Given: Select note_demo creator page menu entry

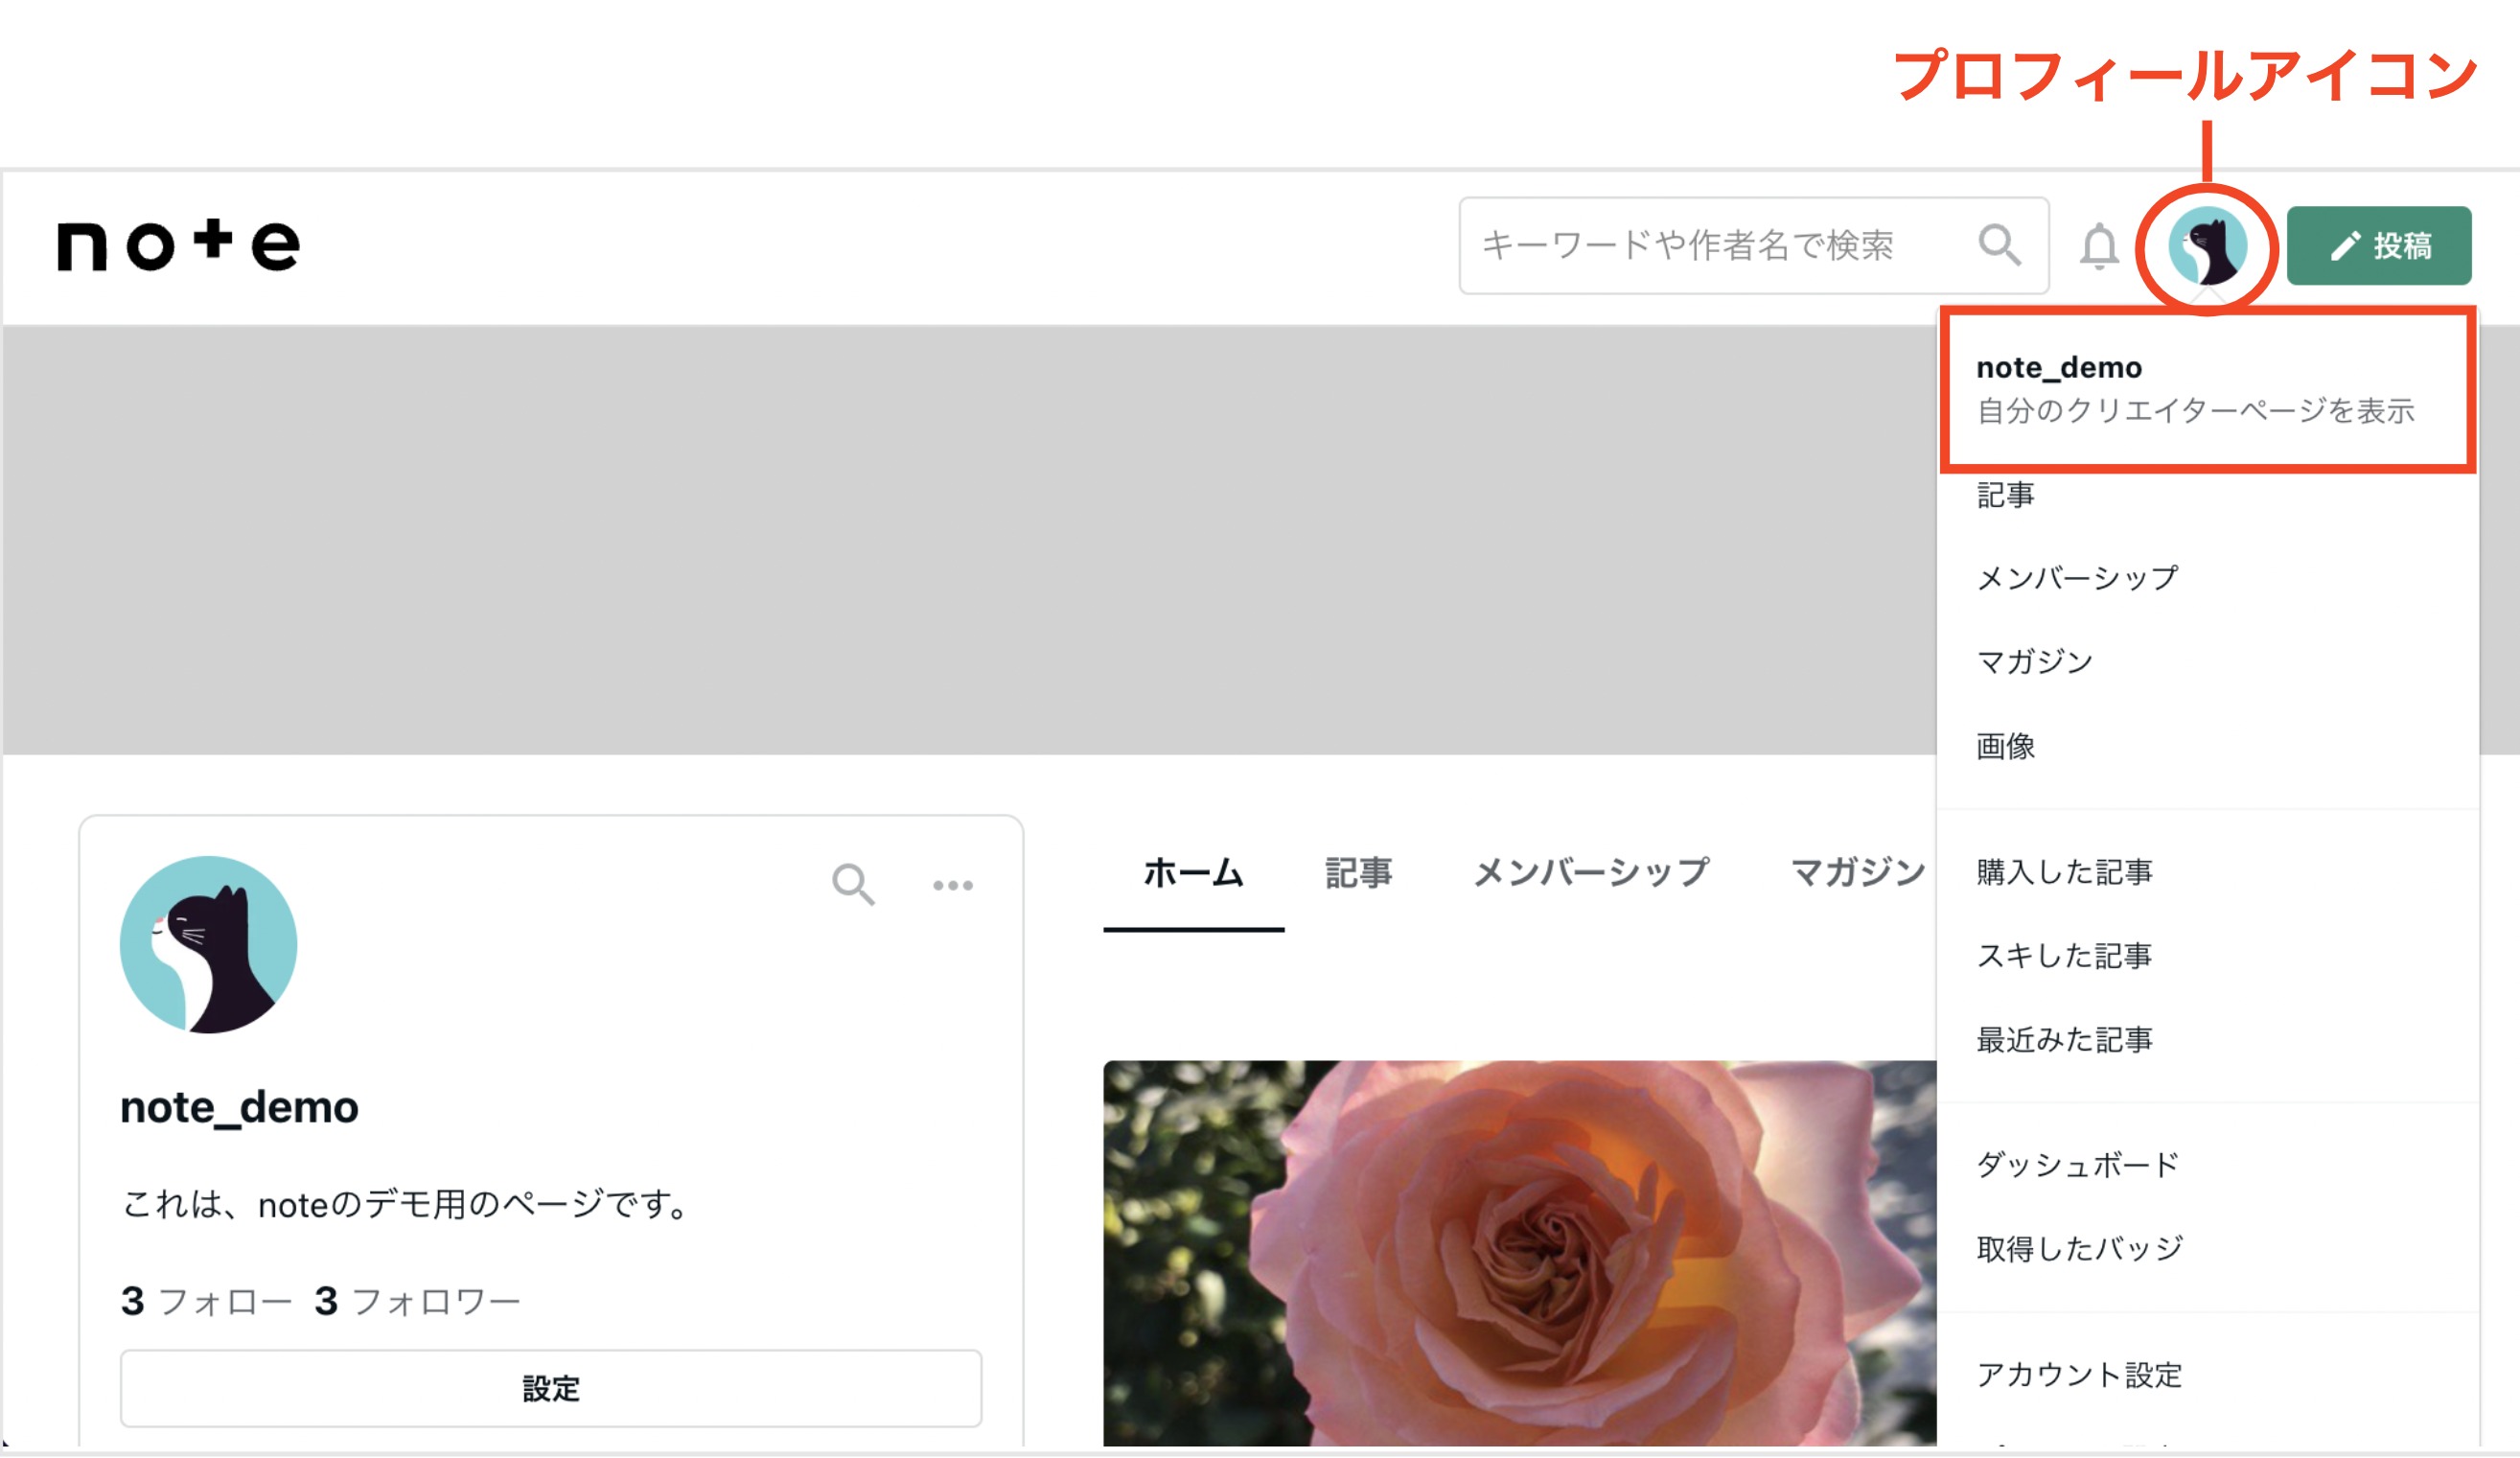Looking at the screenshot, I should (x=2207, y=389).
